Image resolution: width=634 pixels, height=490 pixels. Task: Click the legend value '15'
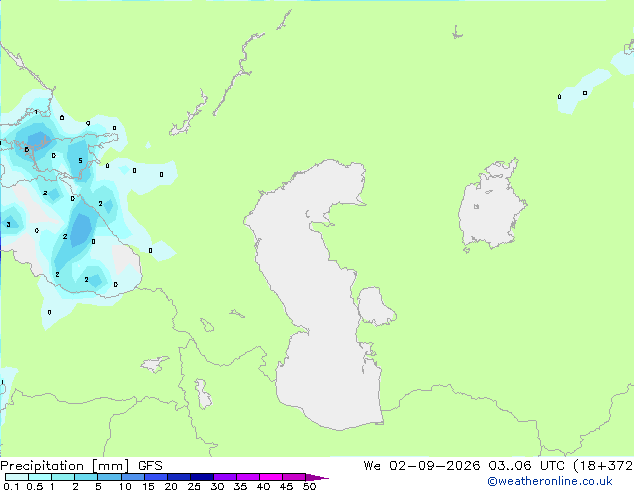coord(148,486)
